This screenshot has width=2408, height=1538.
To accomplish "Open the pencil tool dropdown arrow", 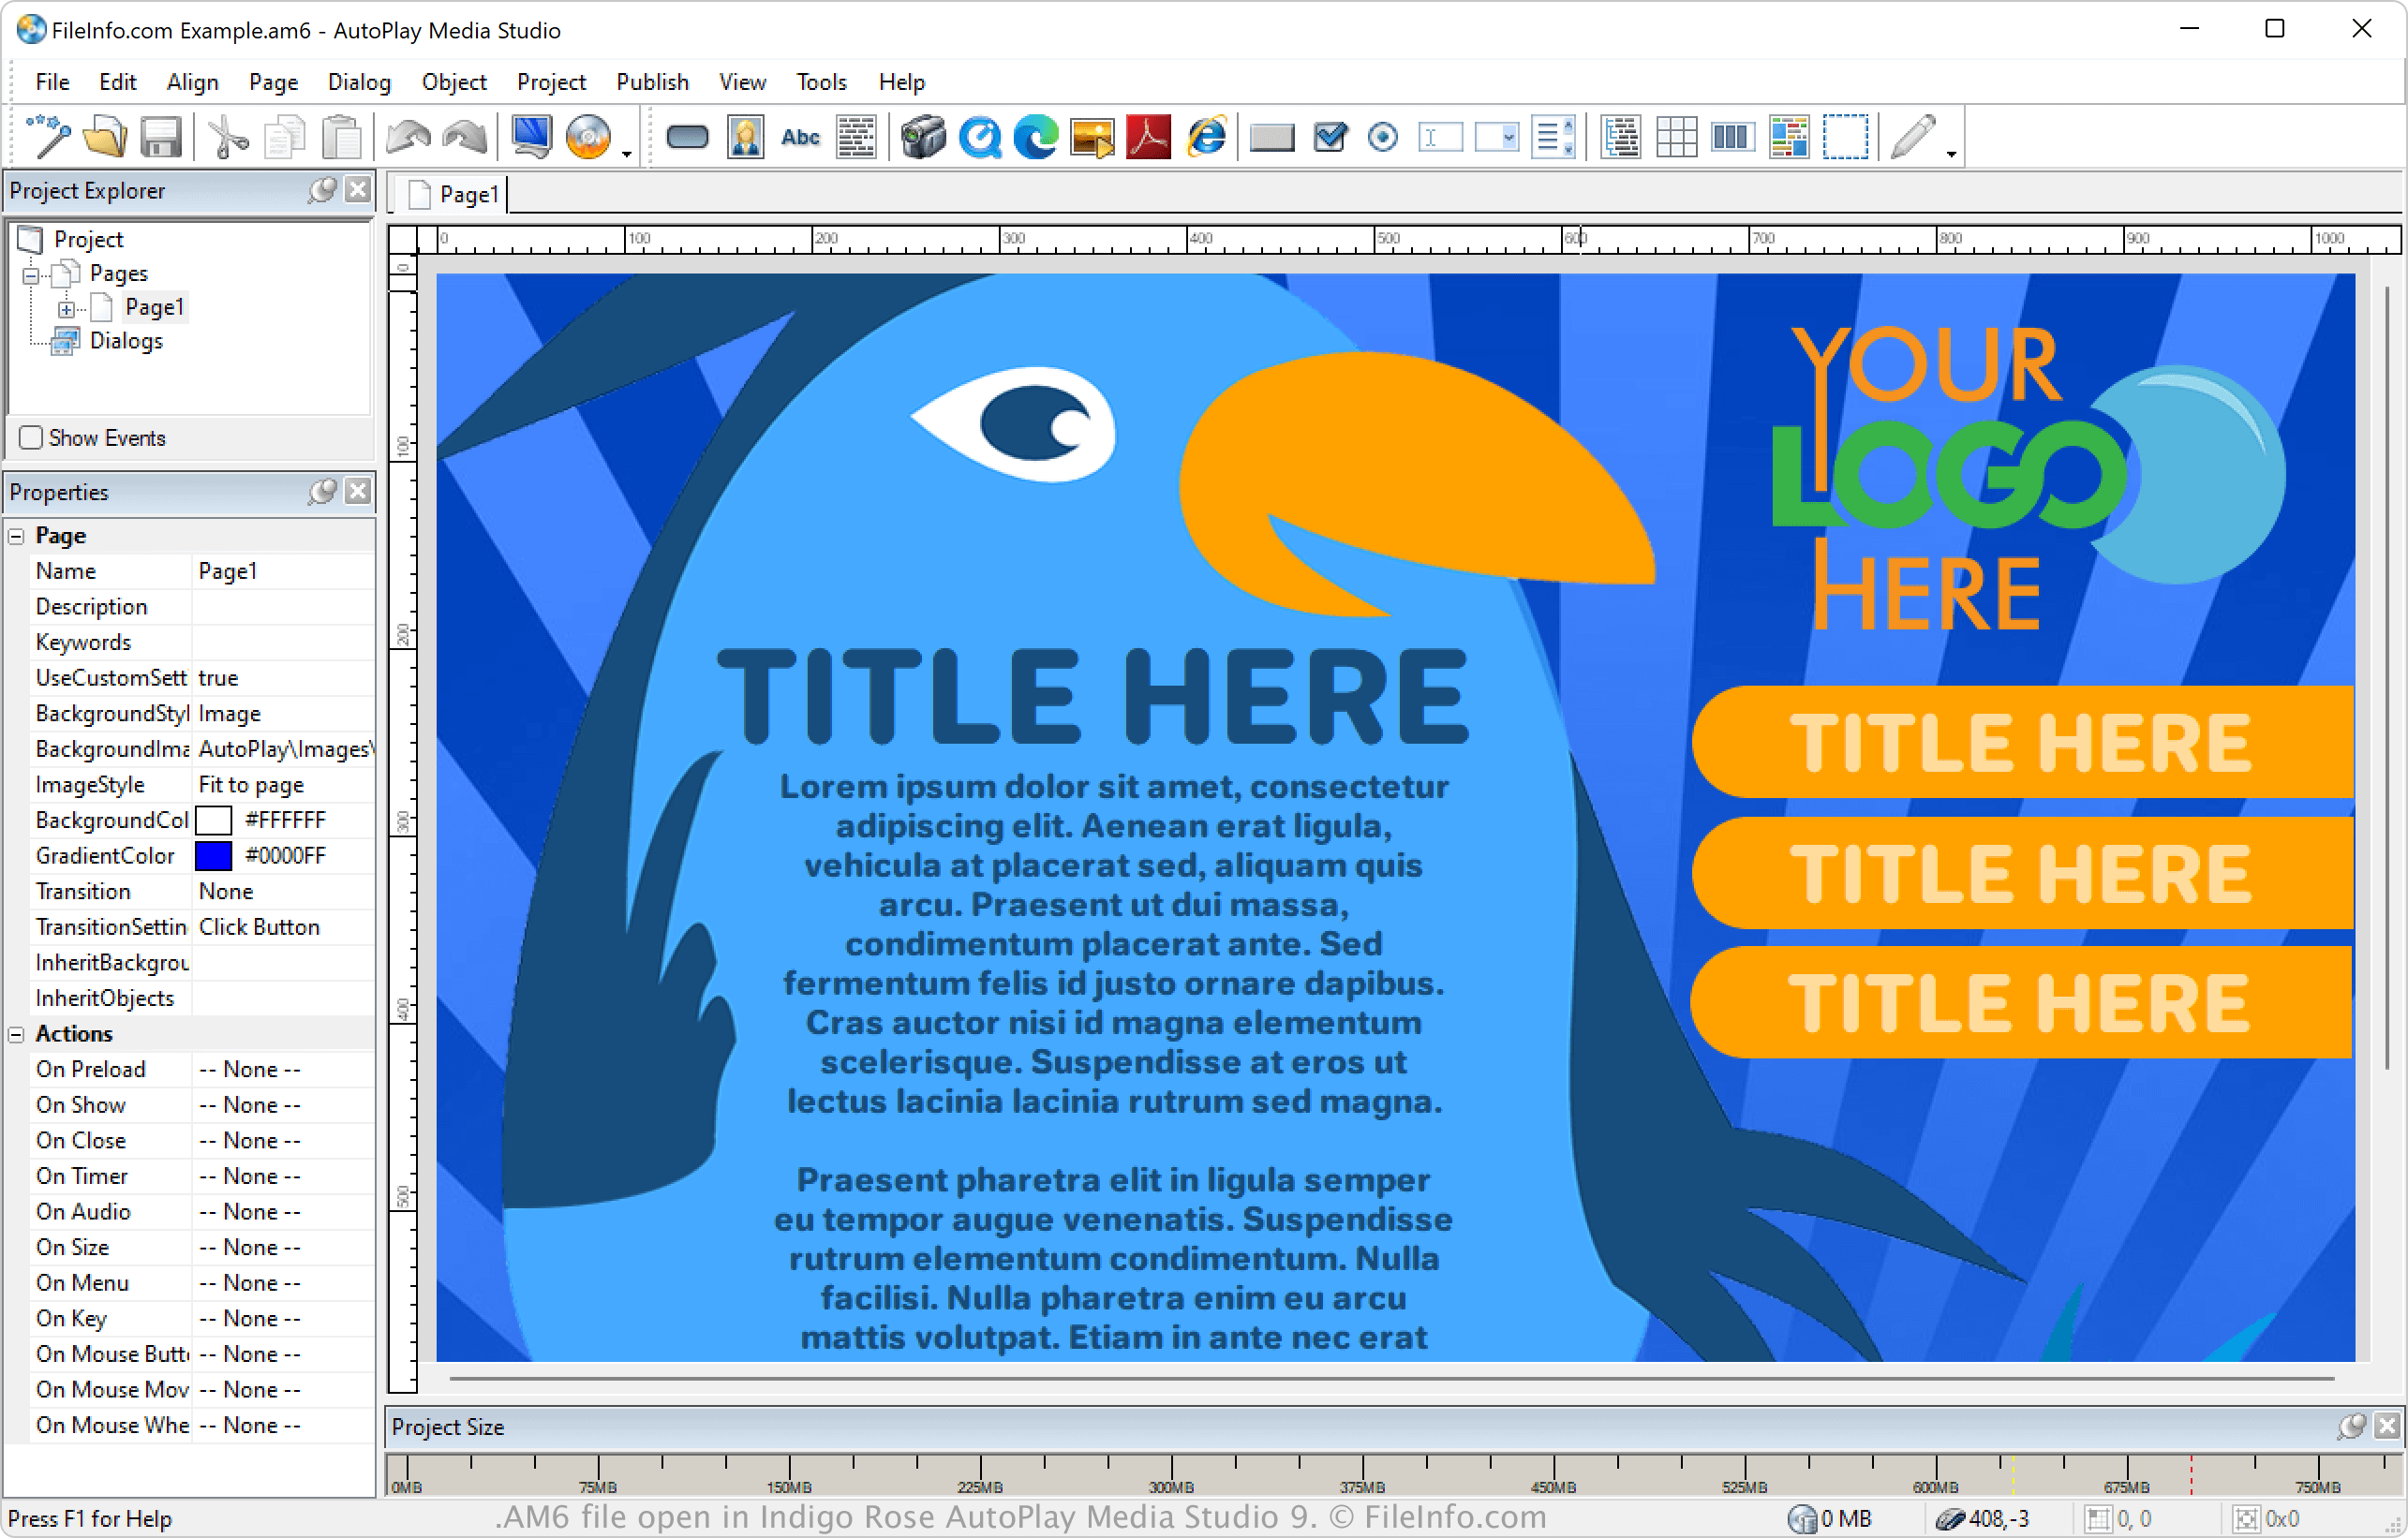I will [1951, 153].
